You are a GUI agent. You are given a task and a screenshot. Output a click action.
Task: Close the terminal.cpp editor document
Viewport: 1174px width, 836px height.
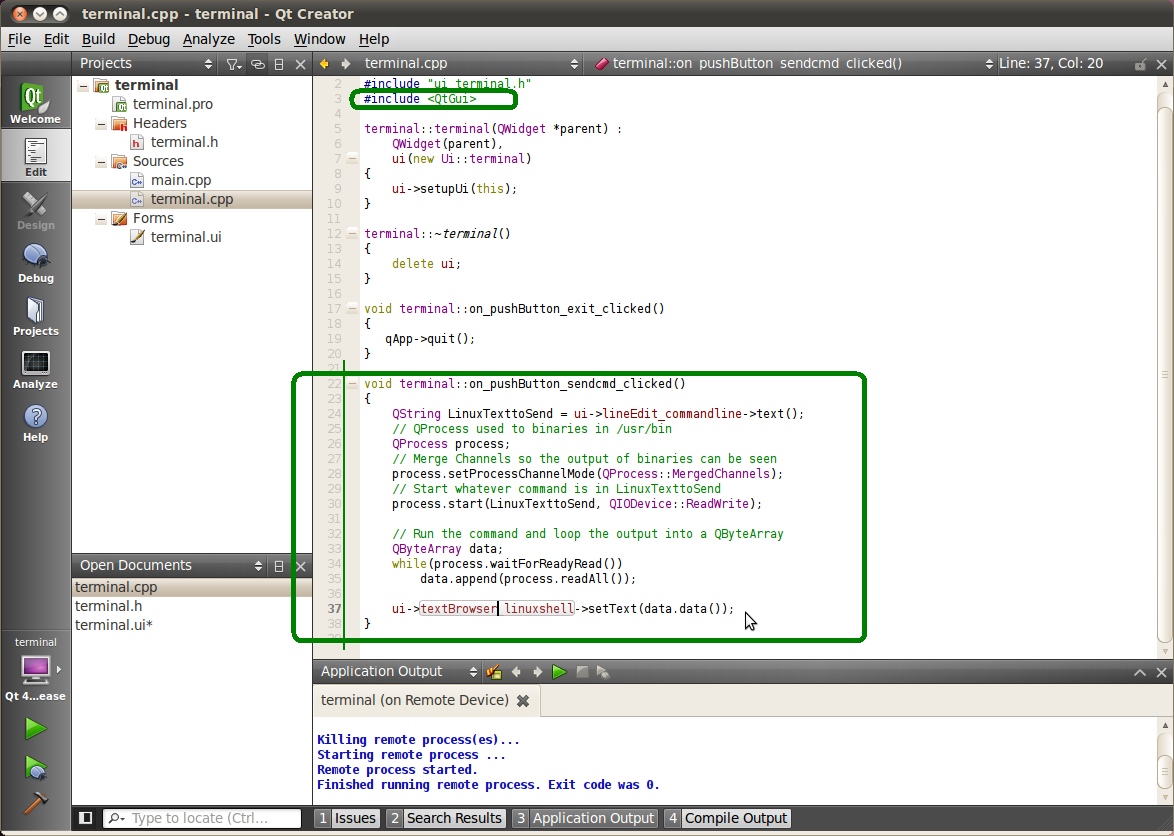click(1161, 64)
